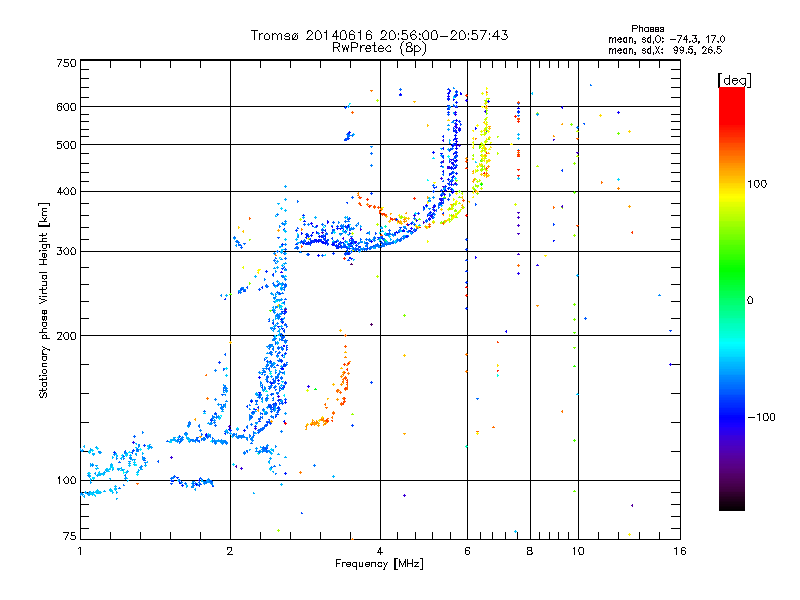800x600 pixels.
Task: Click the colorbar tick label '-100'
Action: click(x=761, y=417)
